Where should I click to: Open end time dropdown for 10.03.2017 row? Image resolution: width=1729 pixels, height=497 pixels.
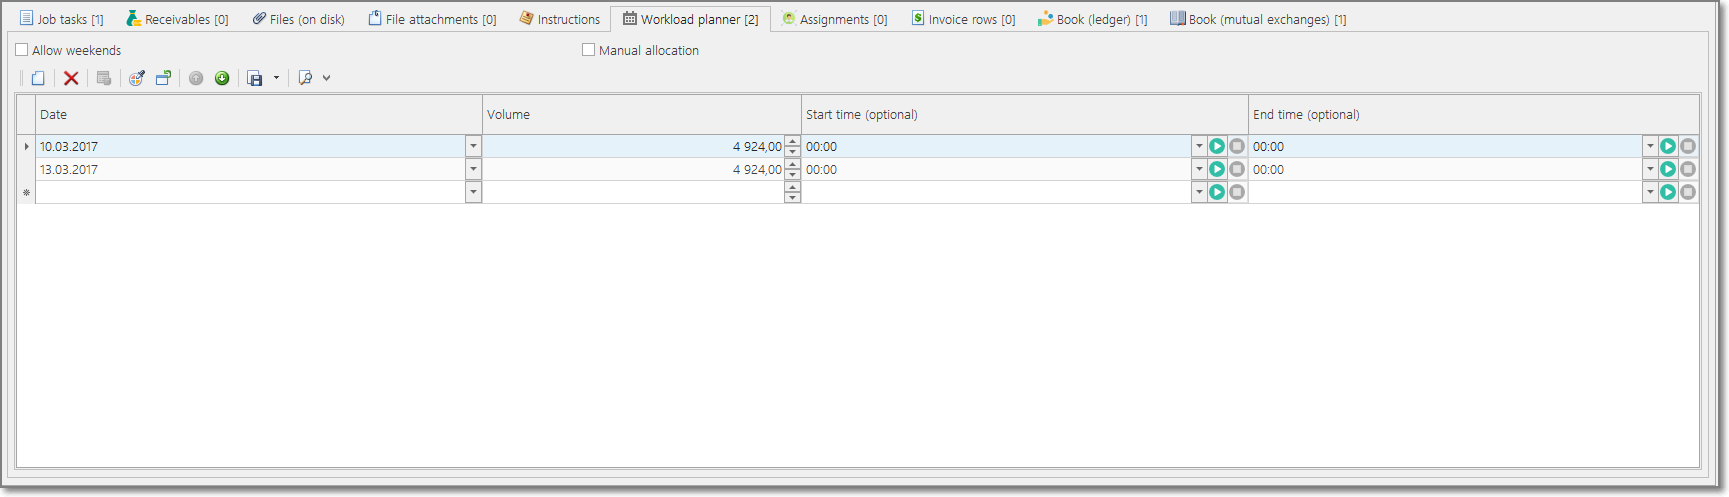click(1650, 146)
